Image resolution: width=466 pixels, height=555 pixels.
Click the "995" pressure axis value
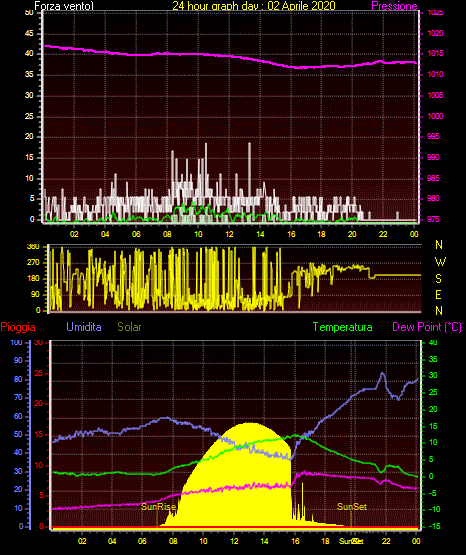433,136
